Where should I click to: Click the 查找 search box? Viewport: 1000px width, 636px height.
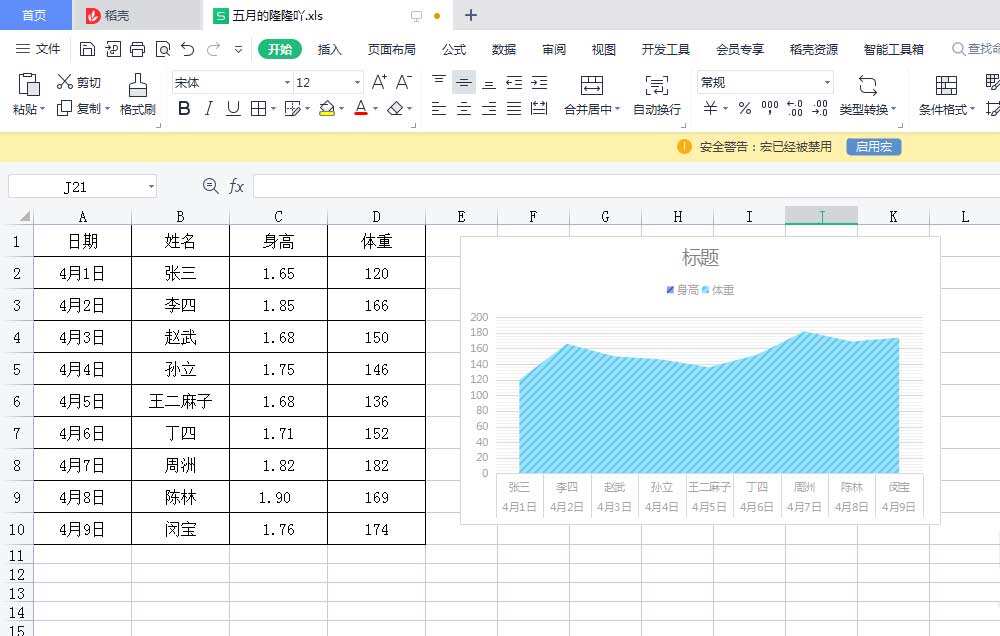(x=974, y=49)
